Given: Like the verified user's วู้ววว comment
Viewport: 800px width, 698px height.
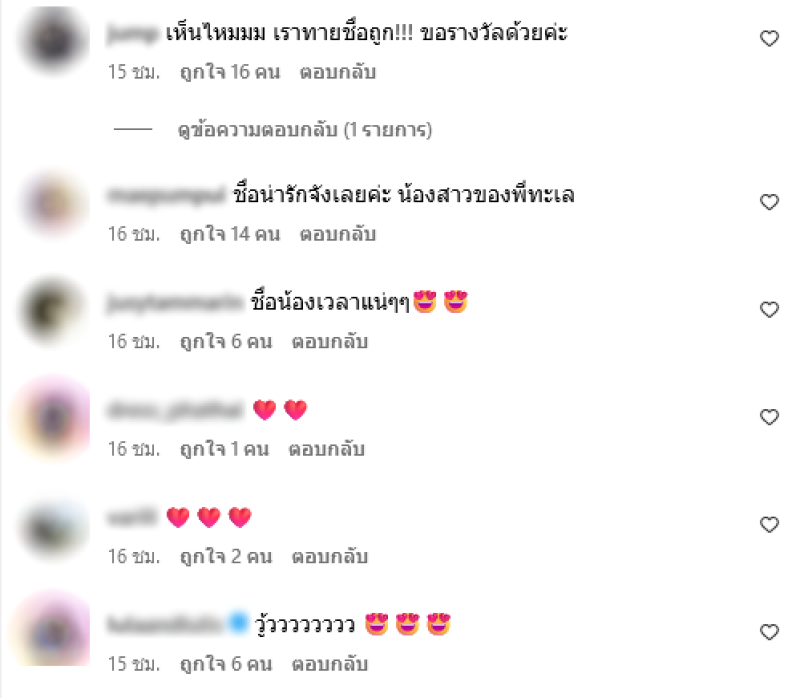Looking at the screenshot, I should pyautogui.click(x=769, y=632).
